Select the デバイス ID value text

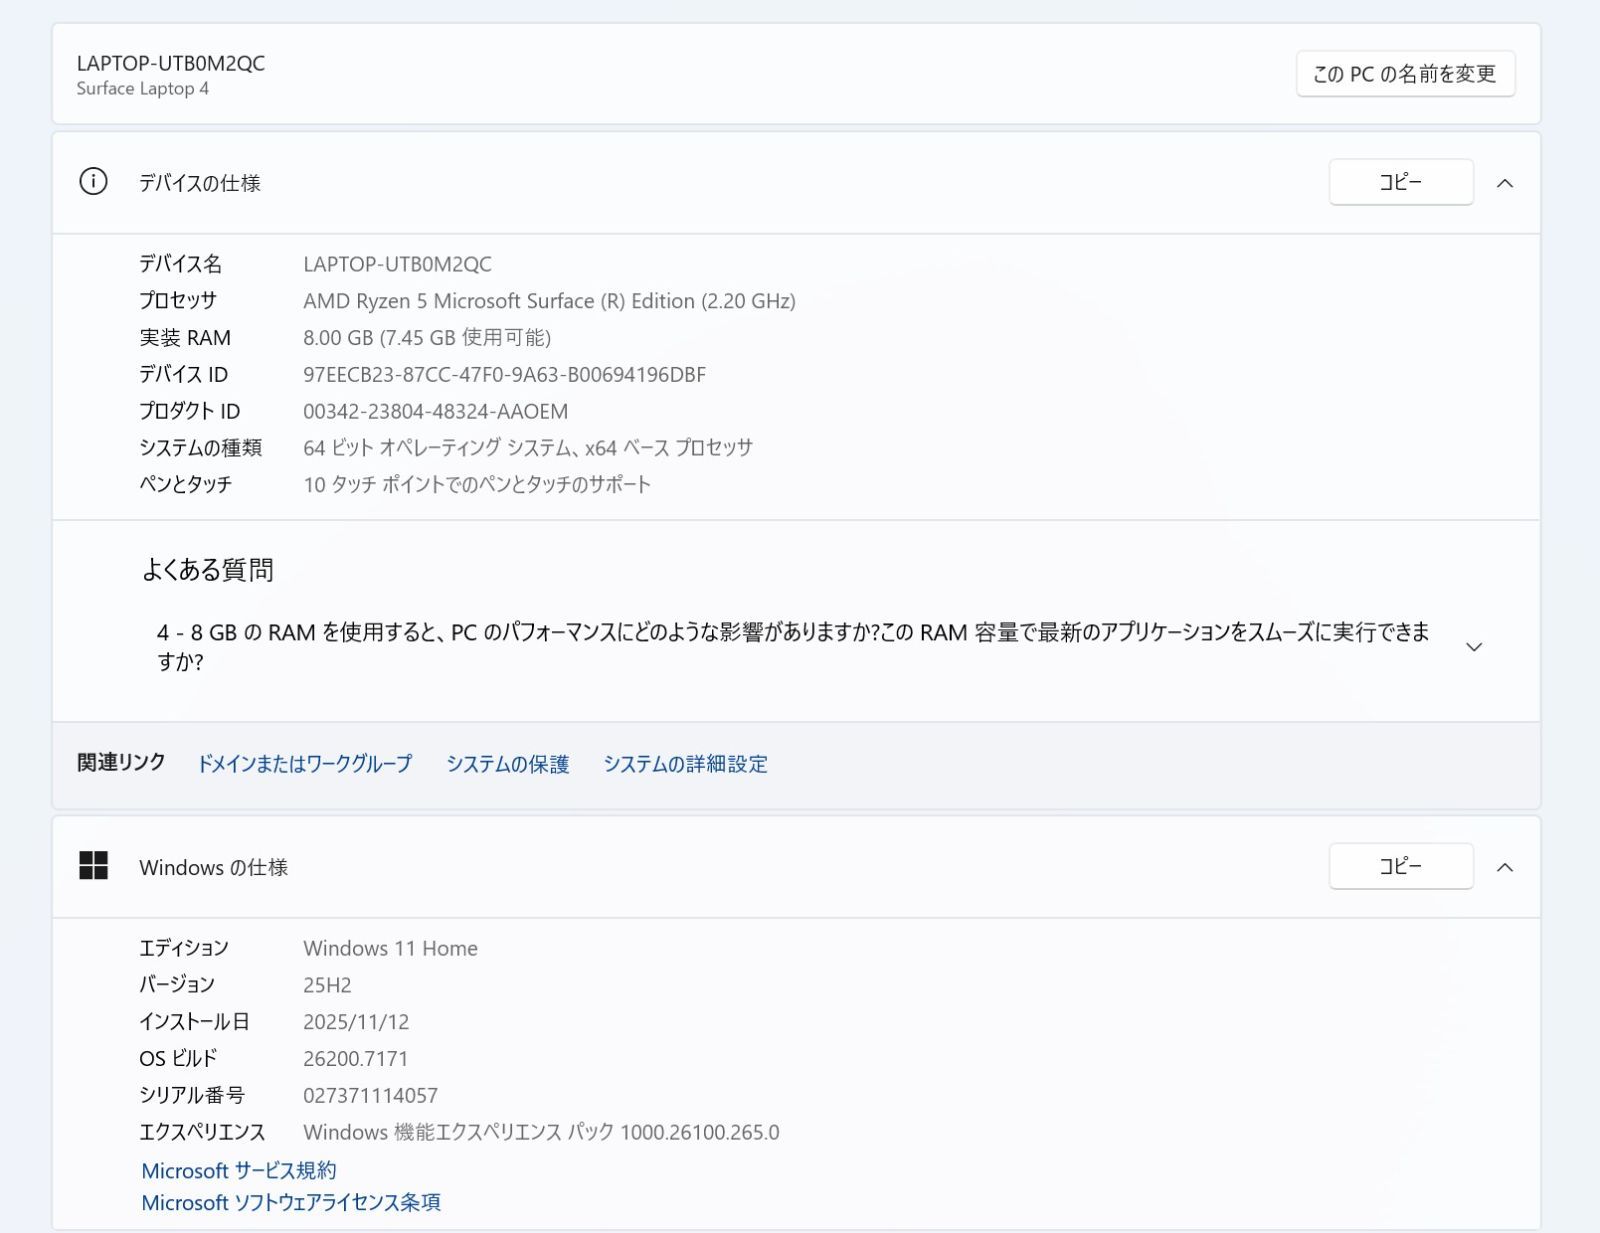pos(505,374)
